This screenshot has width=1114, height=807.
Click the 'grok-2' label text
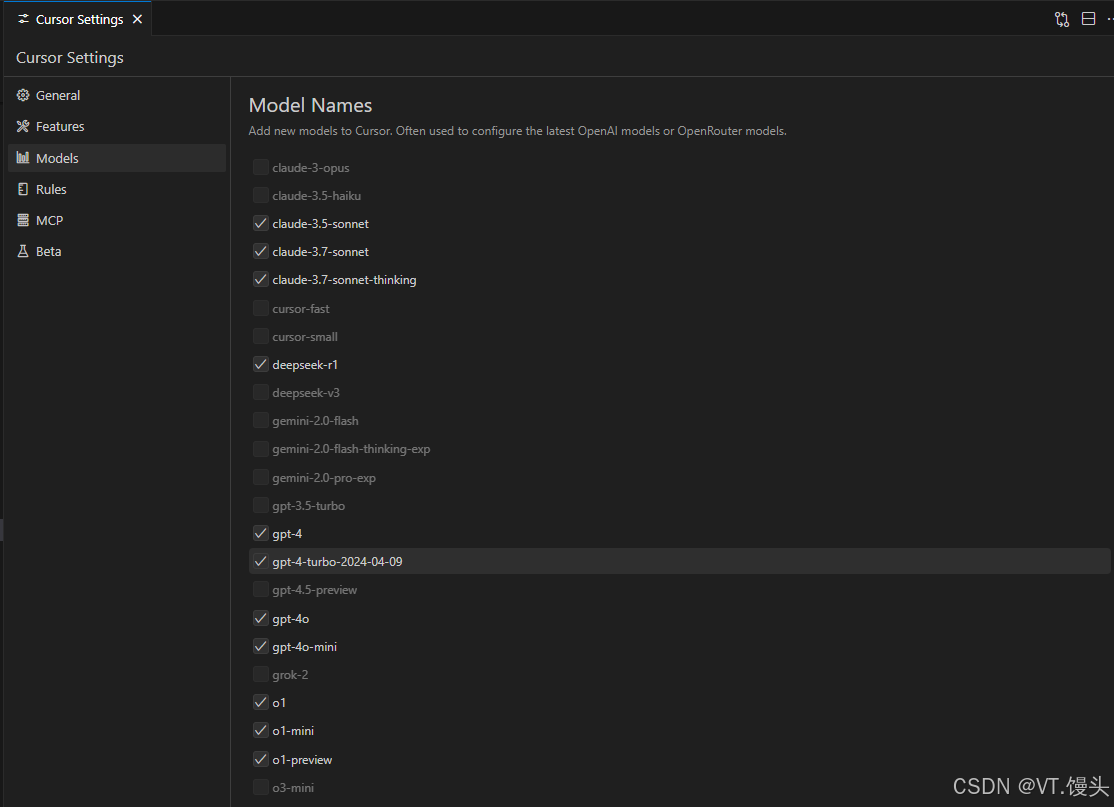(x=290, y=675)
